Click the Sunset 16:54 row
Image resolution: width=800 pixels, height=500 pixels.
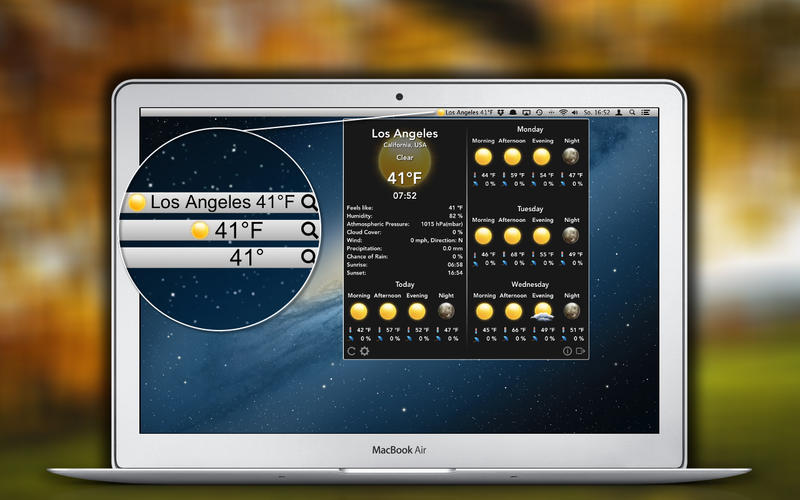coord(405,273)
